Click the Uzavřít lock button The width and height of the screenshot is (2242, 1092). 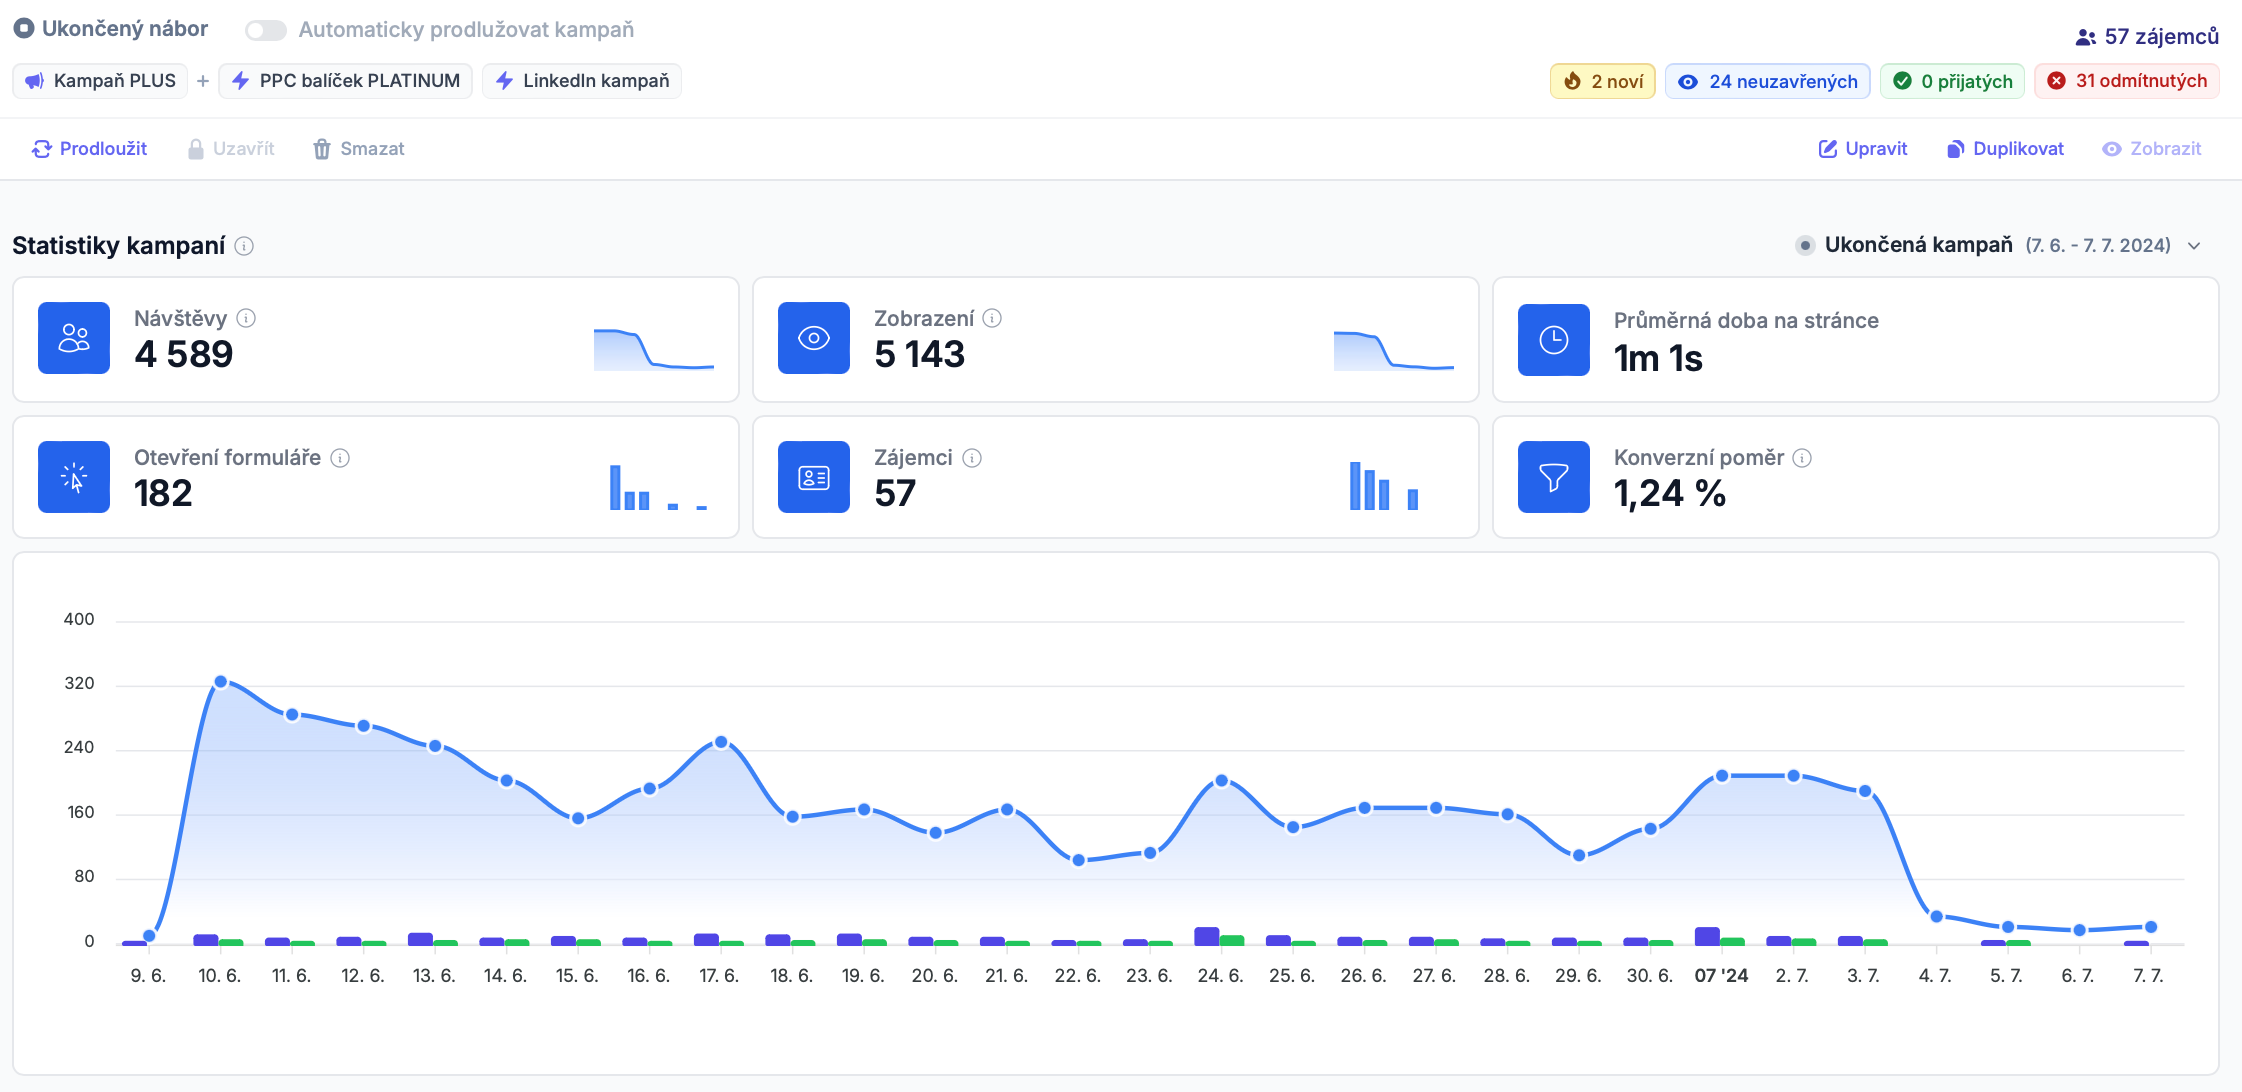[x=231, y=149]
